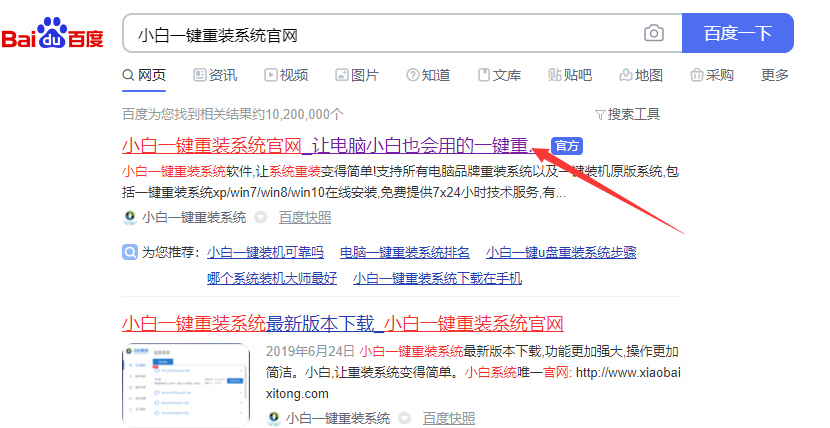Select the 地图 tab

point(641,75)
